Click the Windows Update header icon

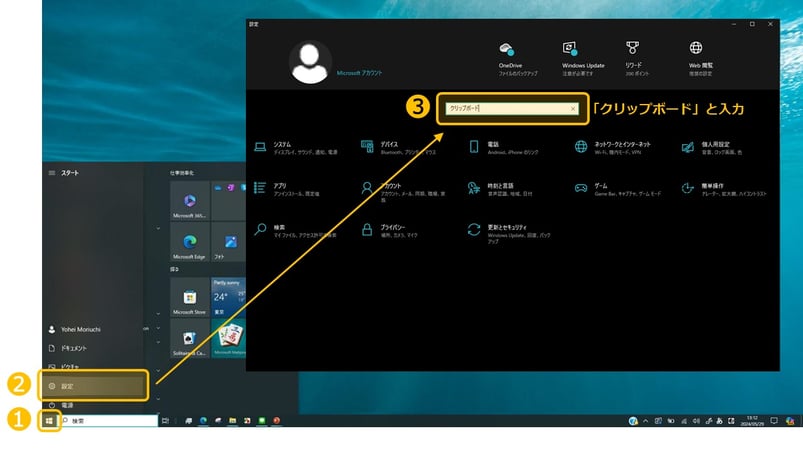[570, 49]
